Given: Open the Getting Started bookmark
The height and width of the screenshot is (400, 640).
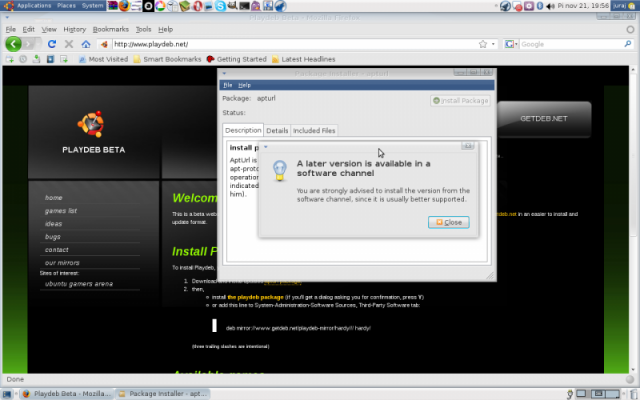Looking at the screenshot, I should (x=236, y=59).
